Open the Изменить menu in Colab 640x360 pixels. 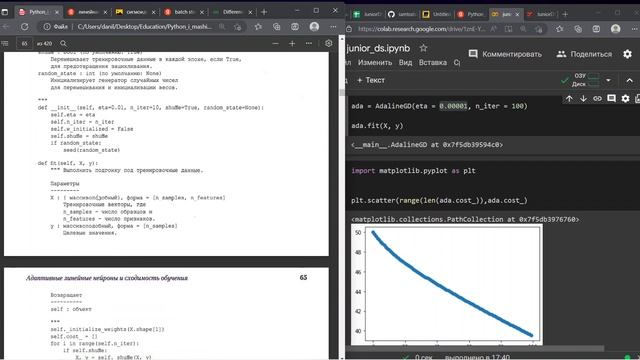pos(375,62)
